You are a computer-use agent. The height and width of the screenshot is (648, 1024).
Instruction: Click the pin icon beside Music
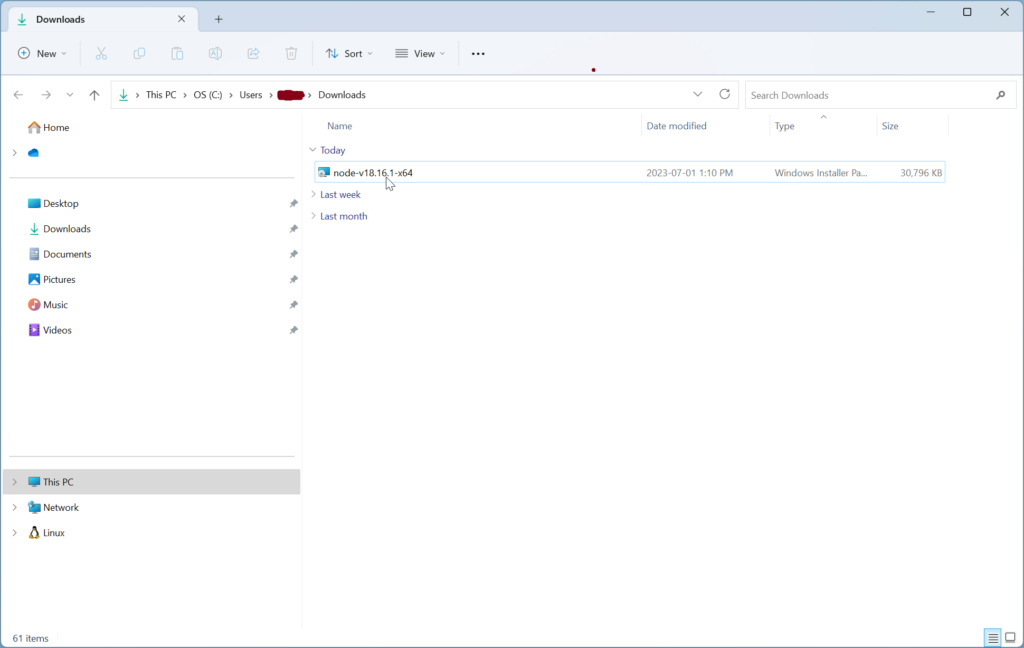click(x=293, y=305)
